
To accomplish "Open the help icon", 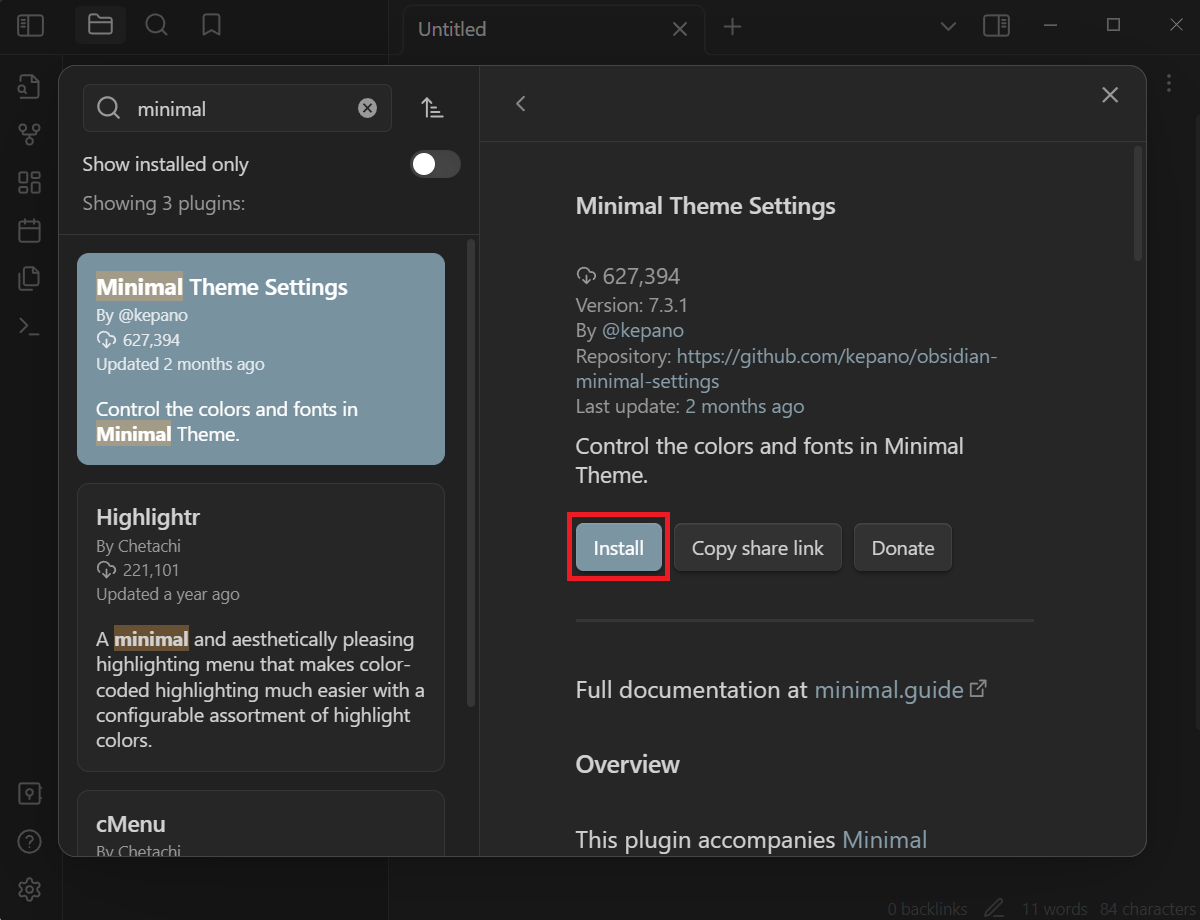I will pyautogui.click(x=29, y=841).
